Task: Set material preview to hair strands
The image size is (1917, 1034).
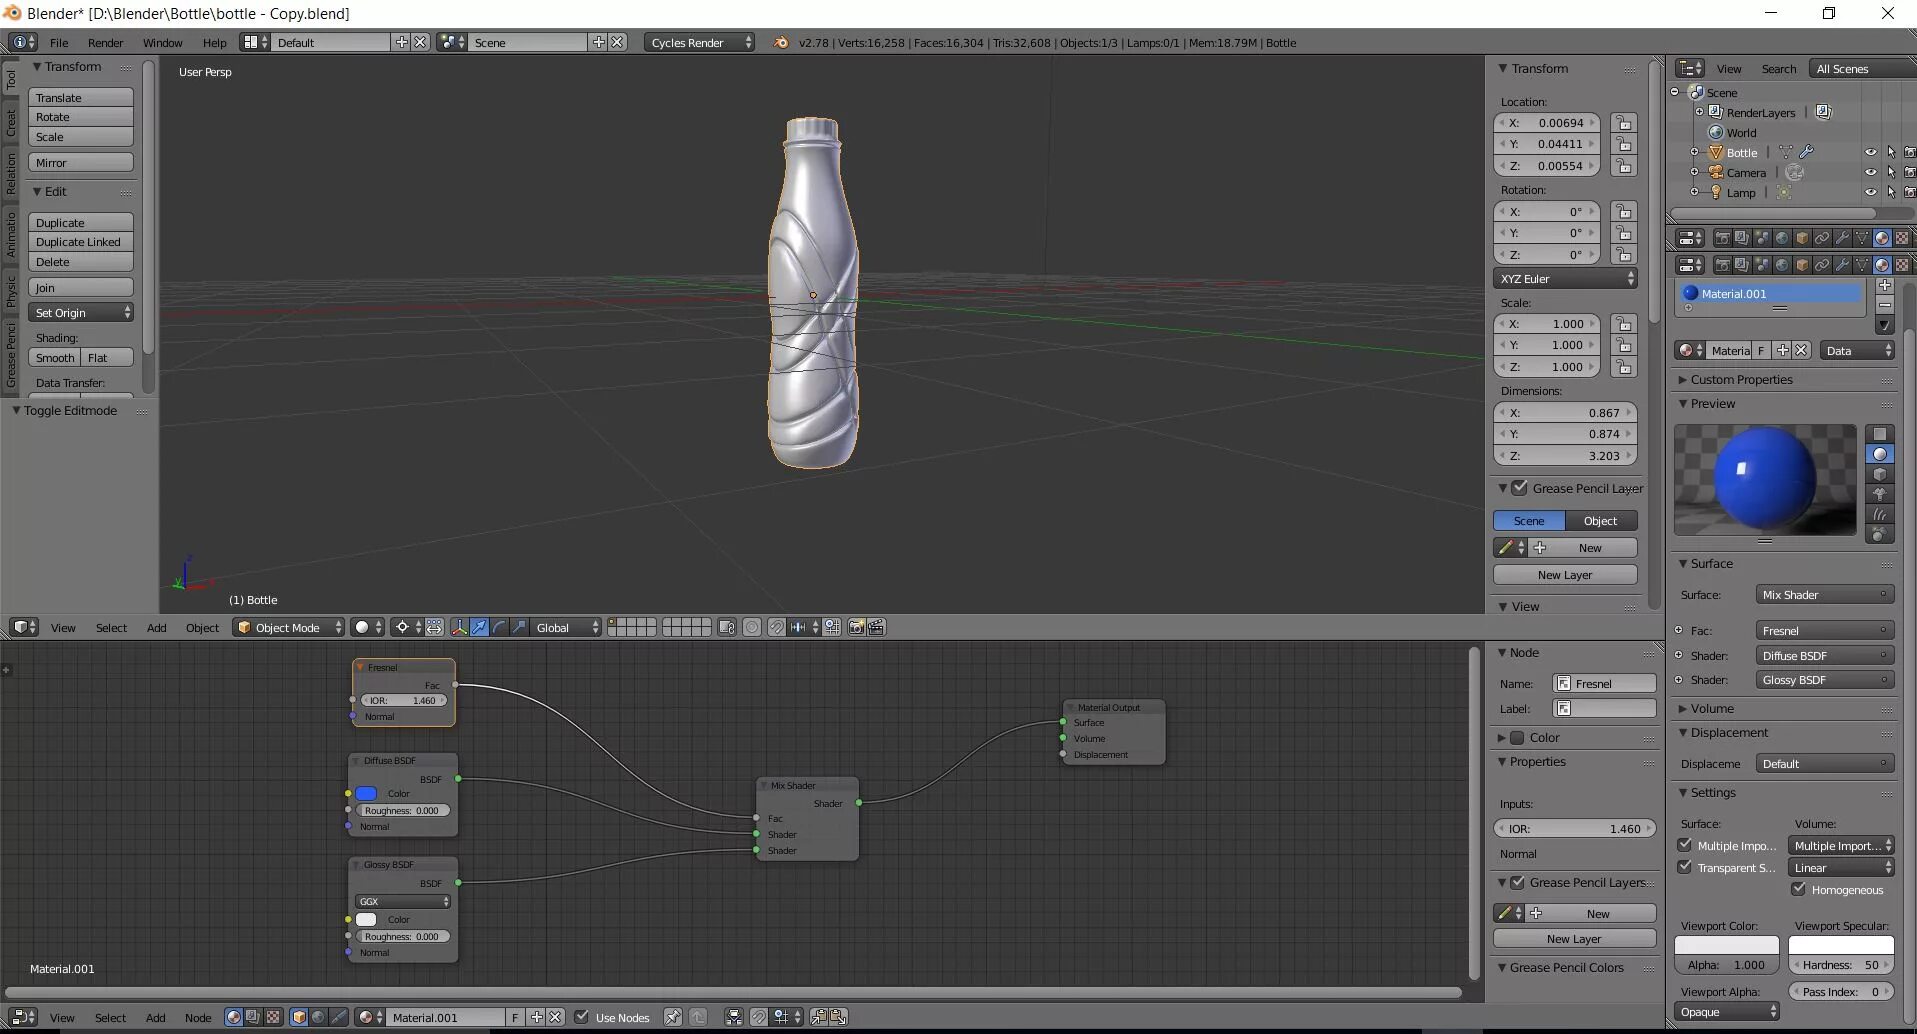Action: click(1880, 514)
